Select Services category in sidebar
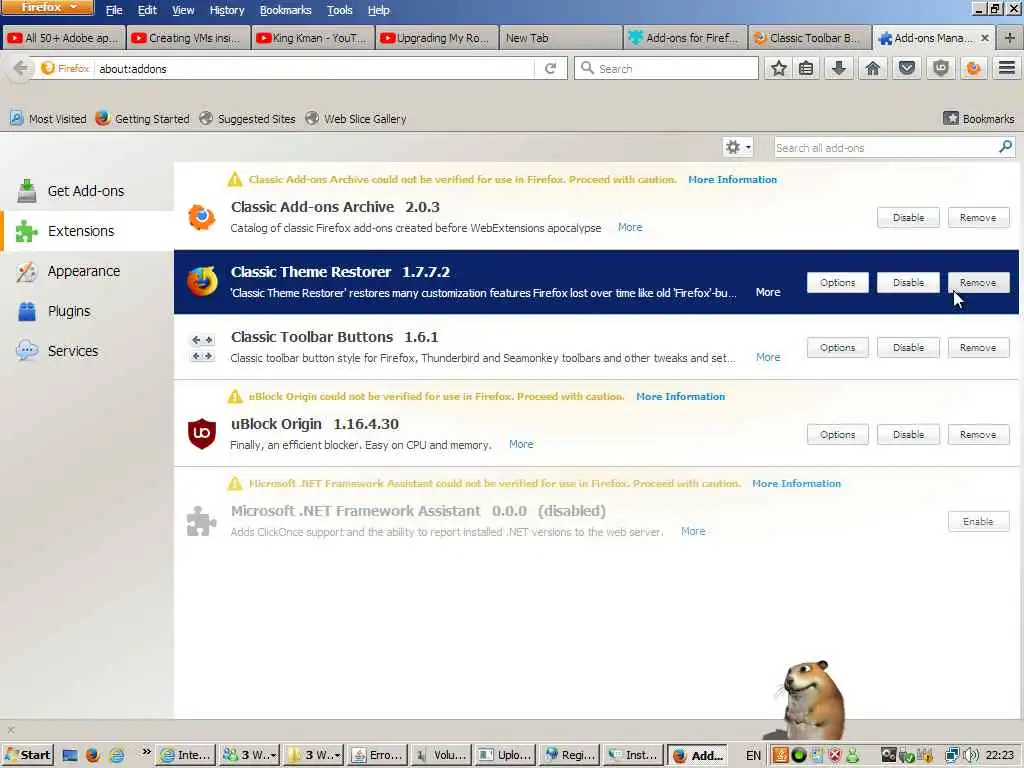Screen dimensions: 1024x768 point(87,351)
